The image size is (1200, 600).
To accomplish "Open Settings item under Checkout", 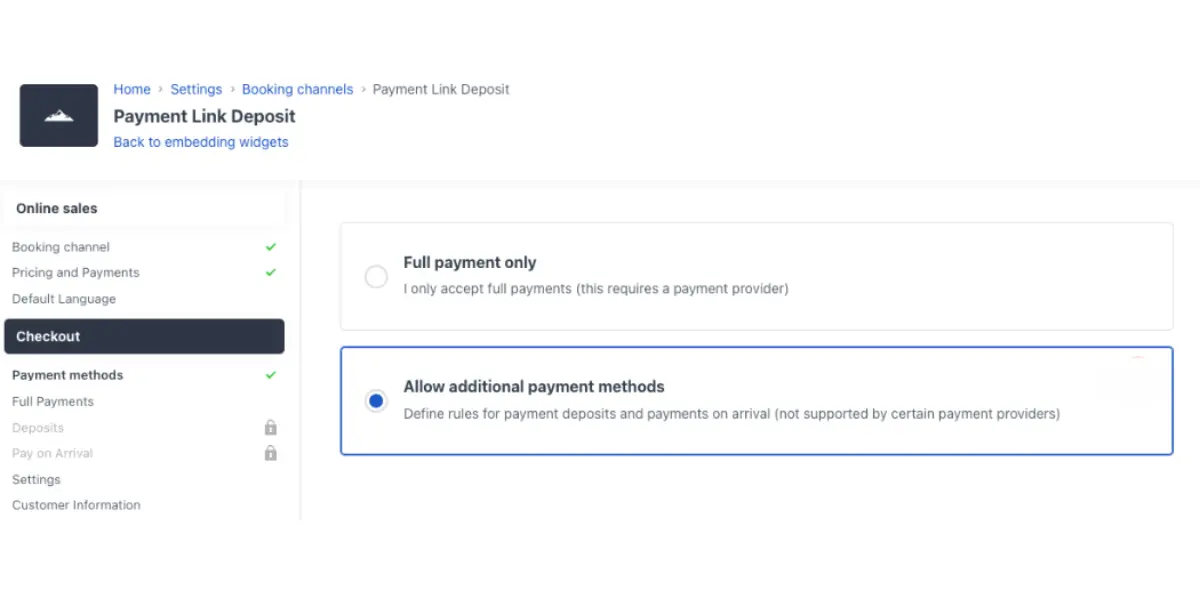I will (x=36, y=479).
